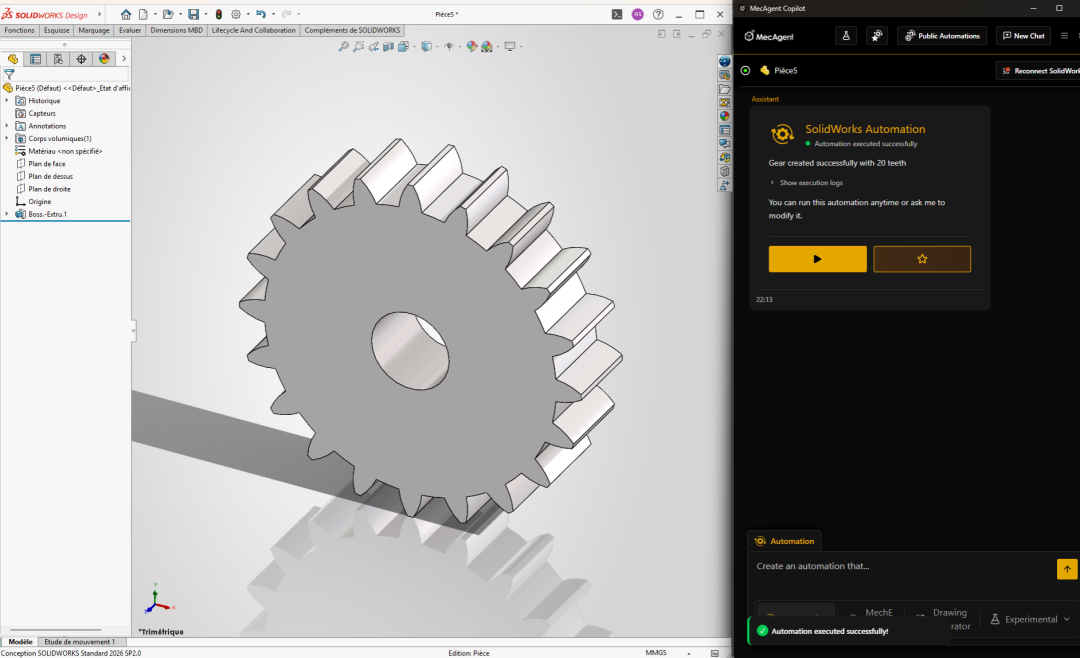Click the Rebuild traffic light icon

(219, 14)
